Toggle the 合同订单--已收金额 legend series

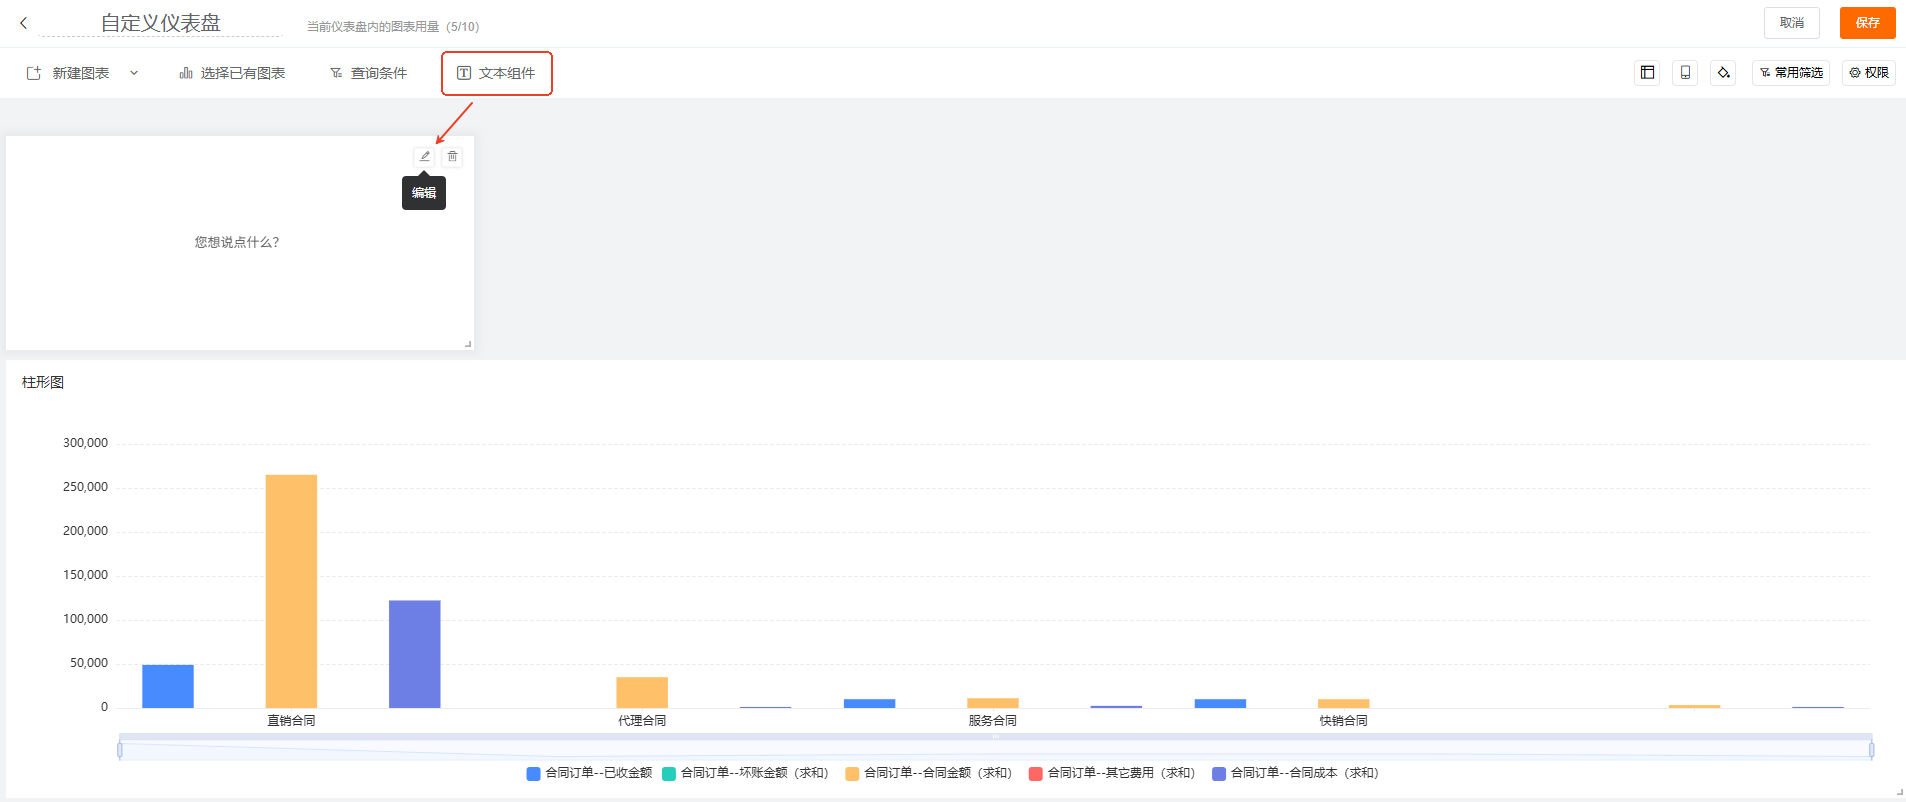pos(589,773)
